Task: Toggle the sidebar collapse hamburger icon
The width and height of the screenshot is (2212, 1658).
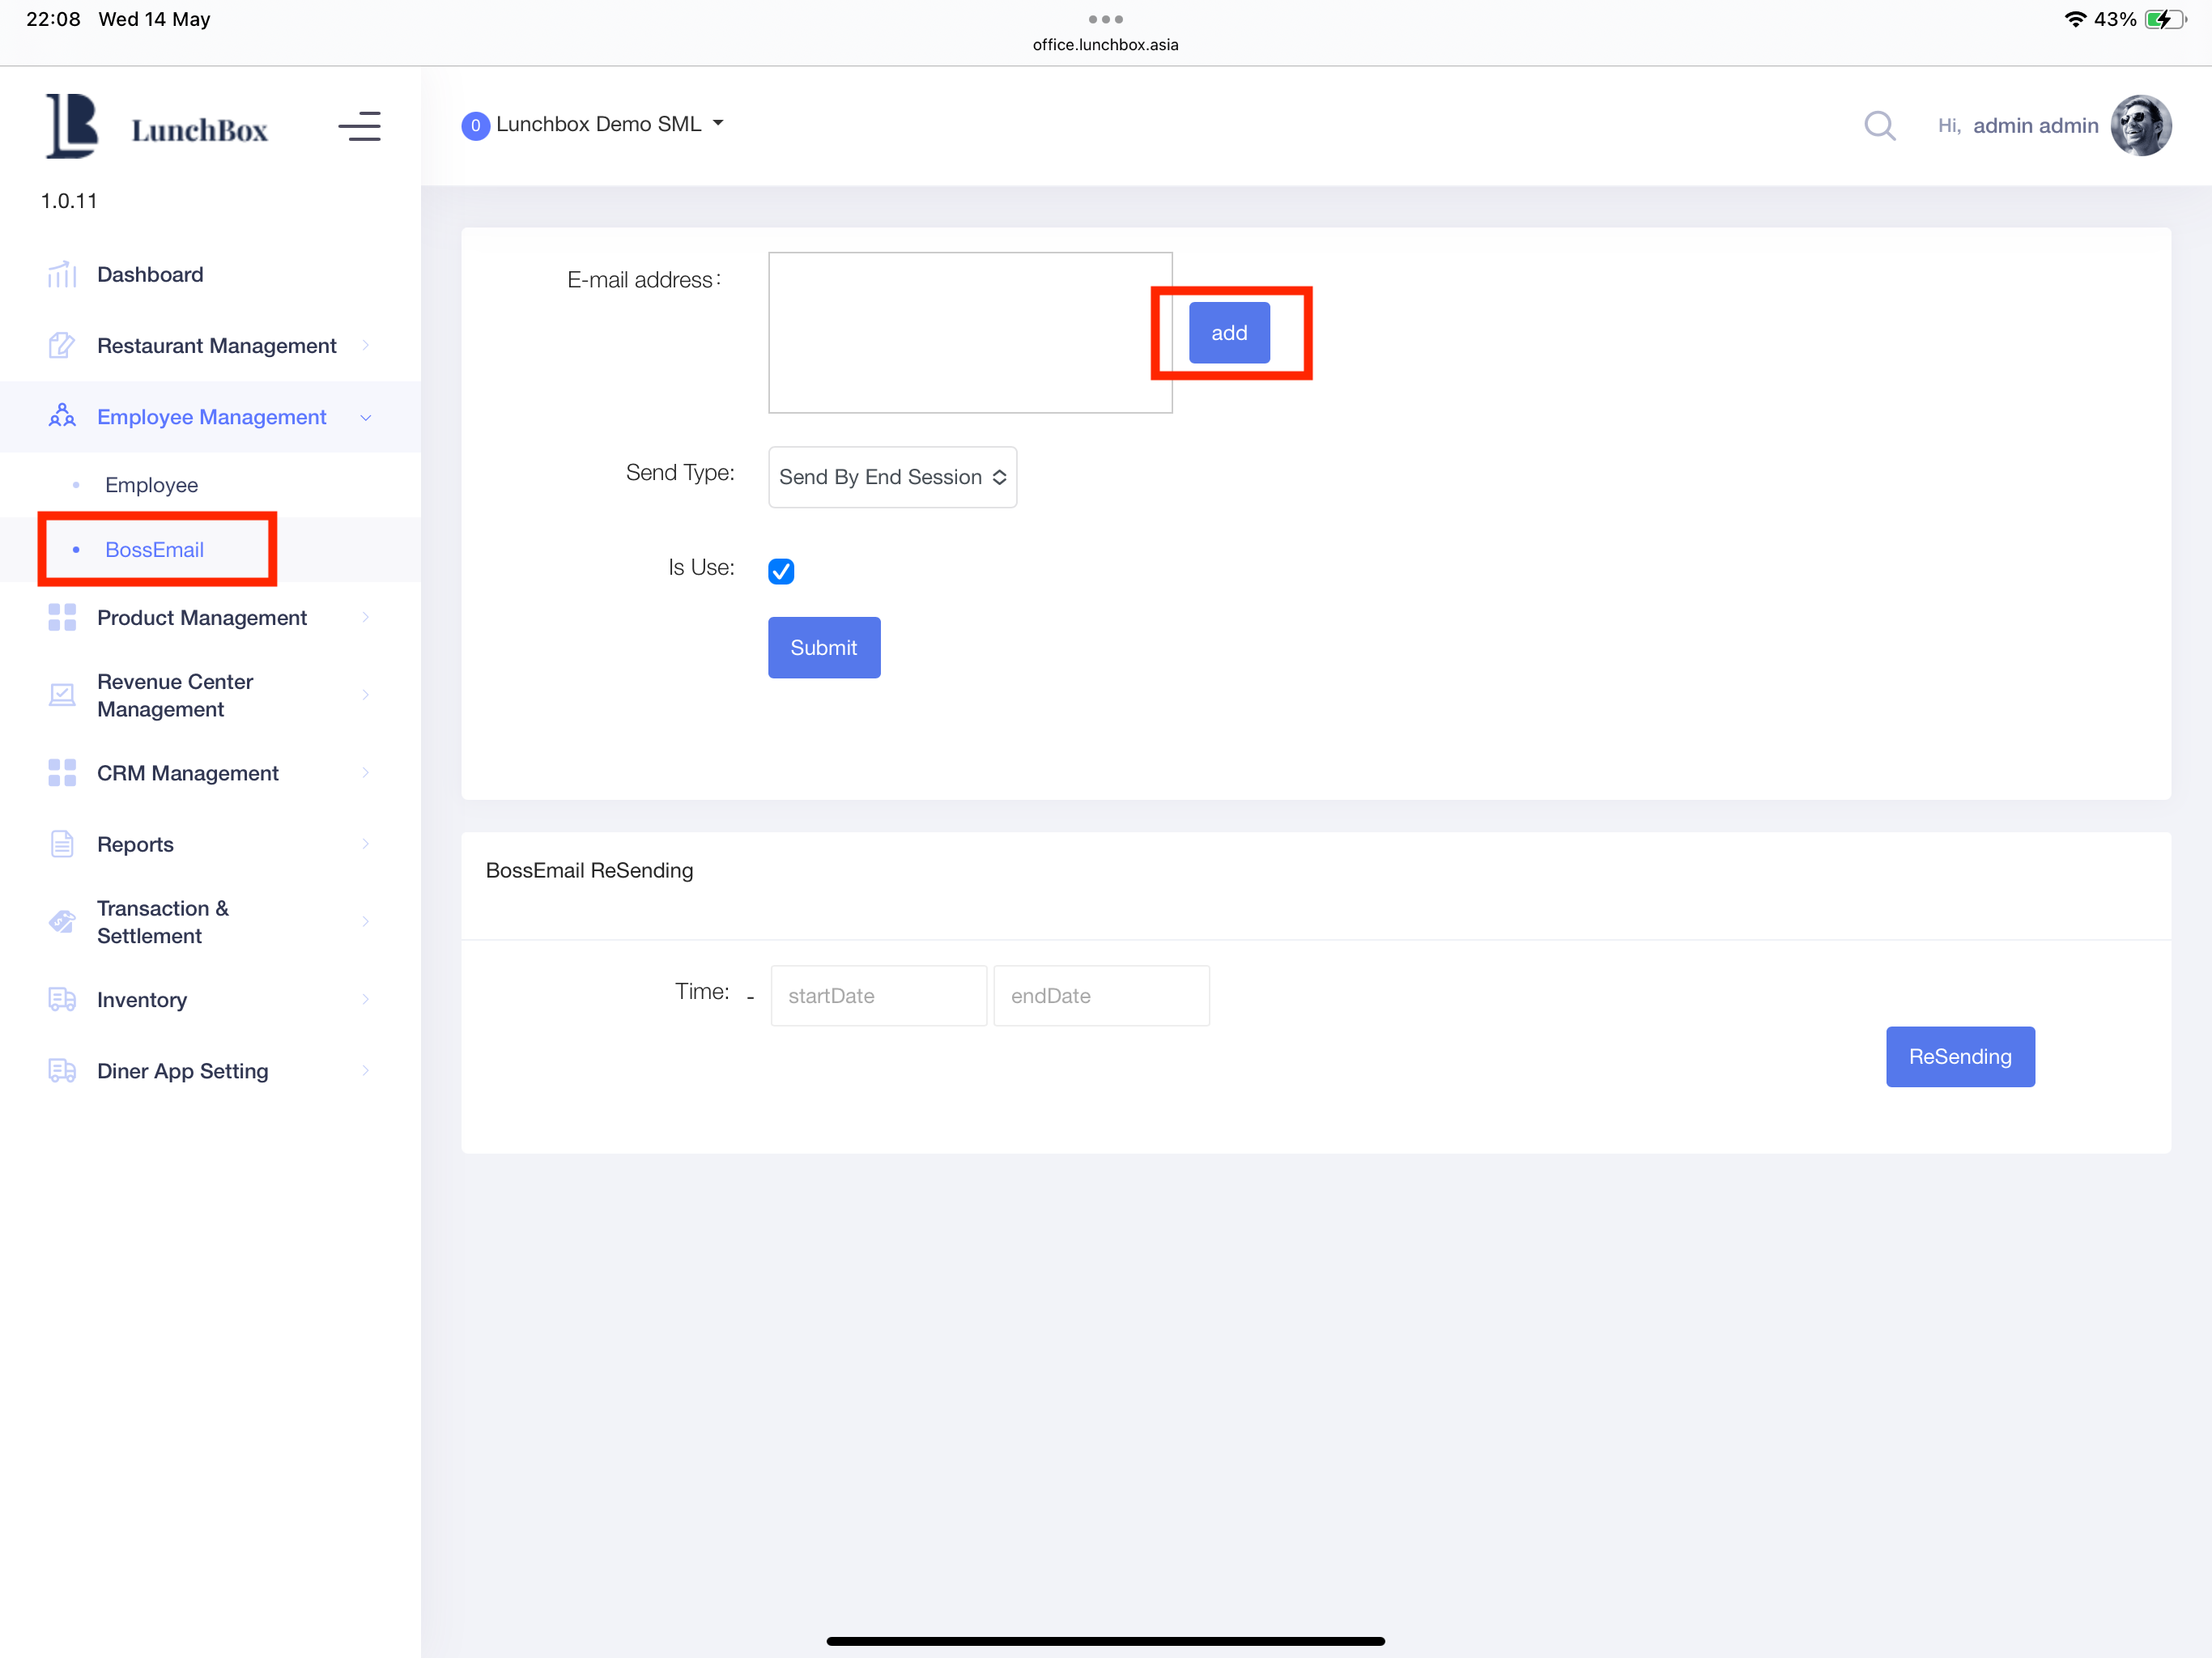Action: (x=359, y=127)
